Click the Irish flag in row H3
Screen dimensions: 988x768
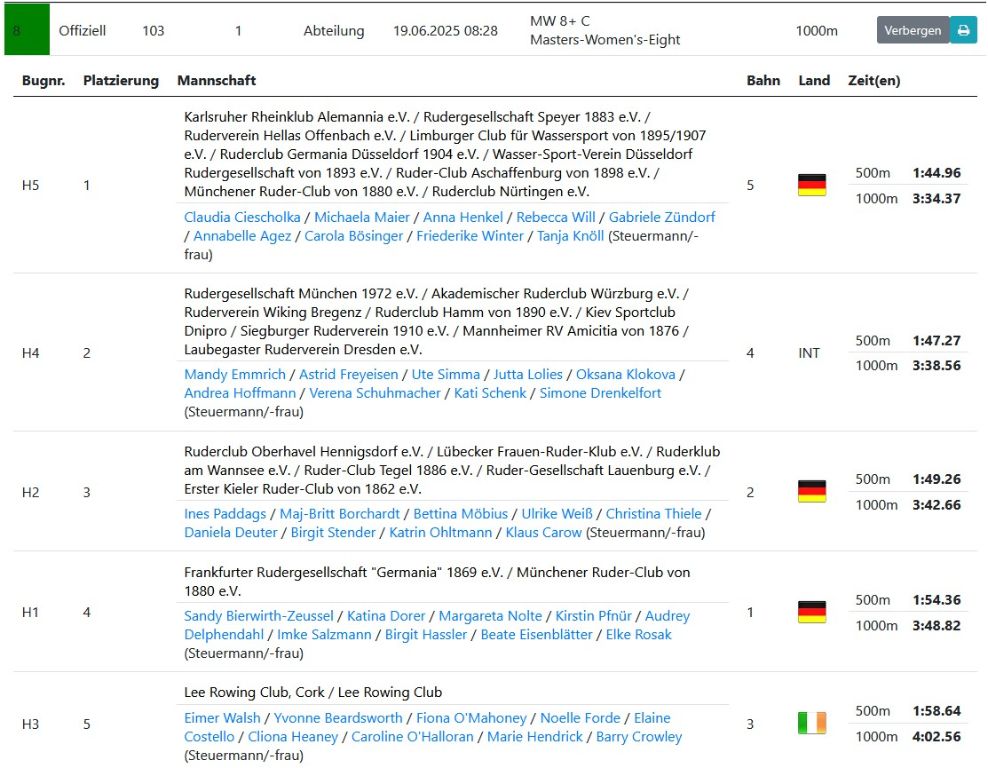[x=812, y=723]
